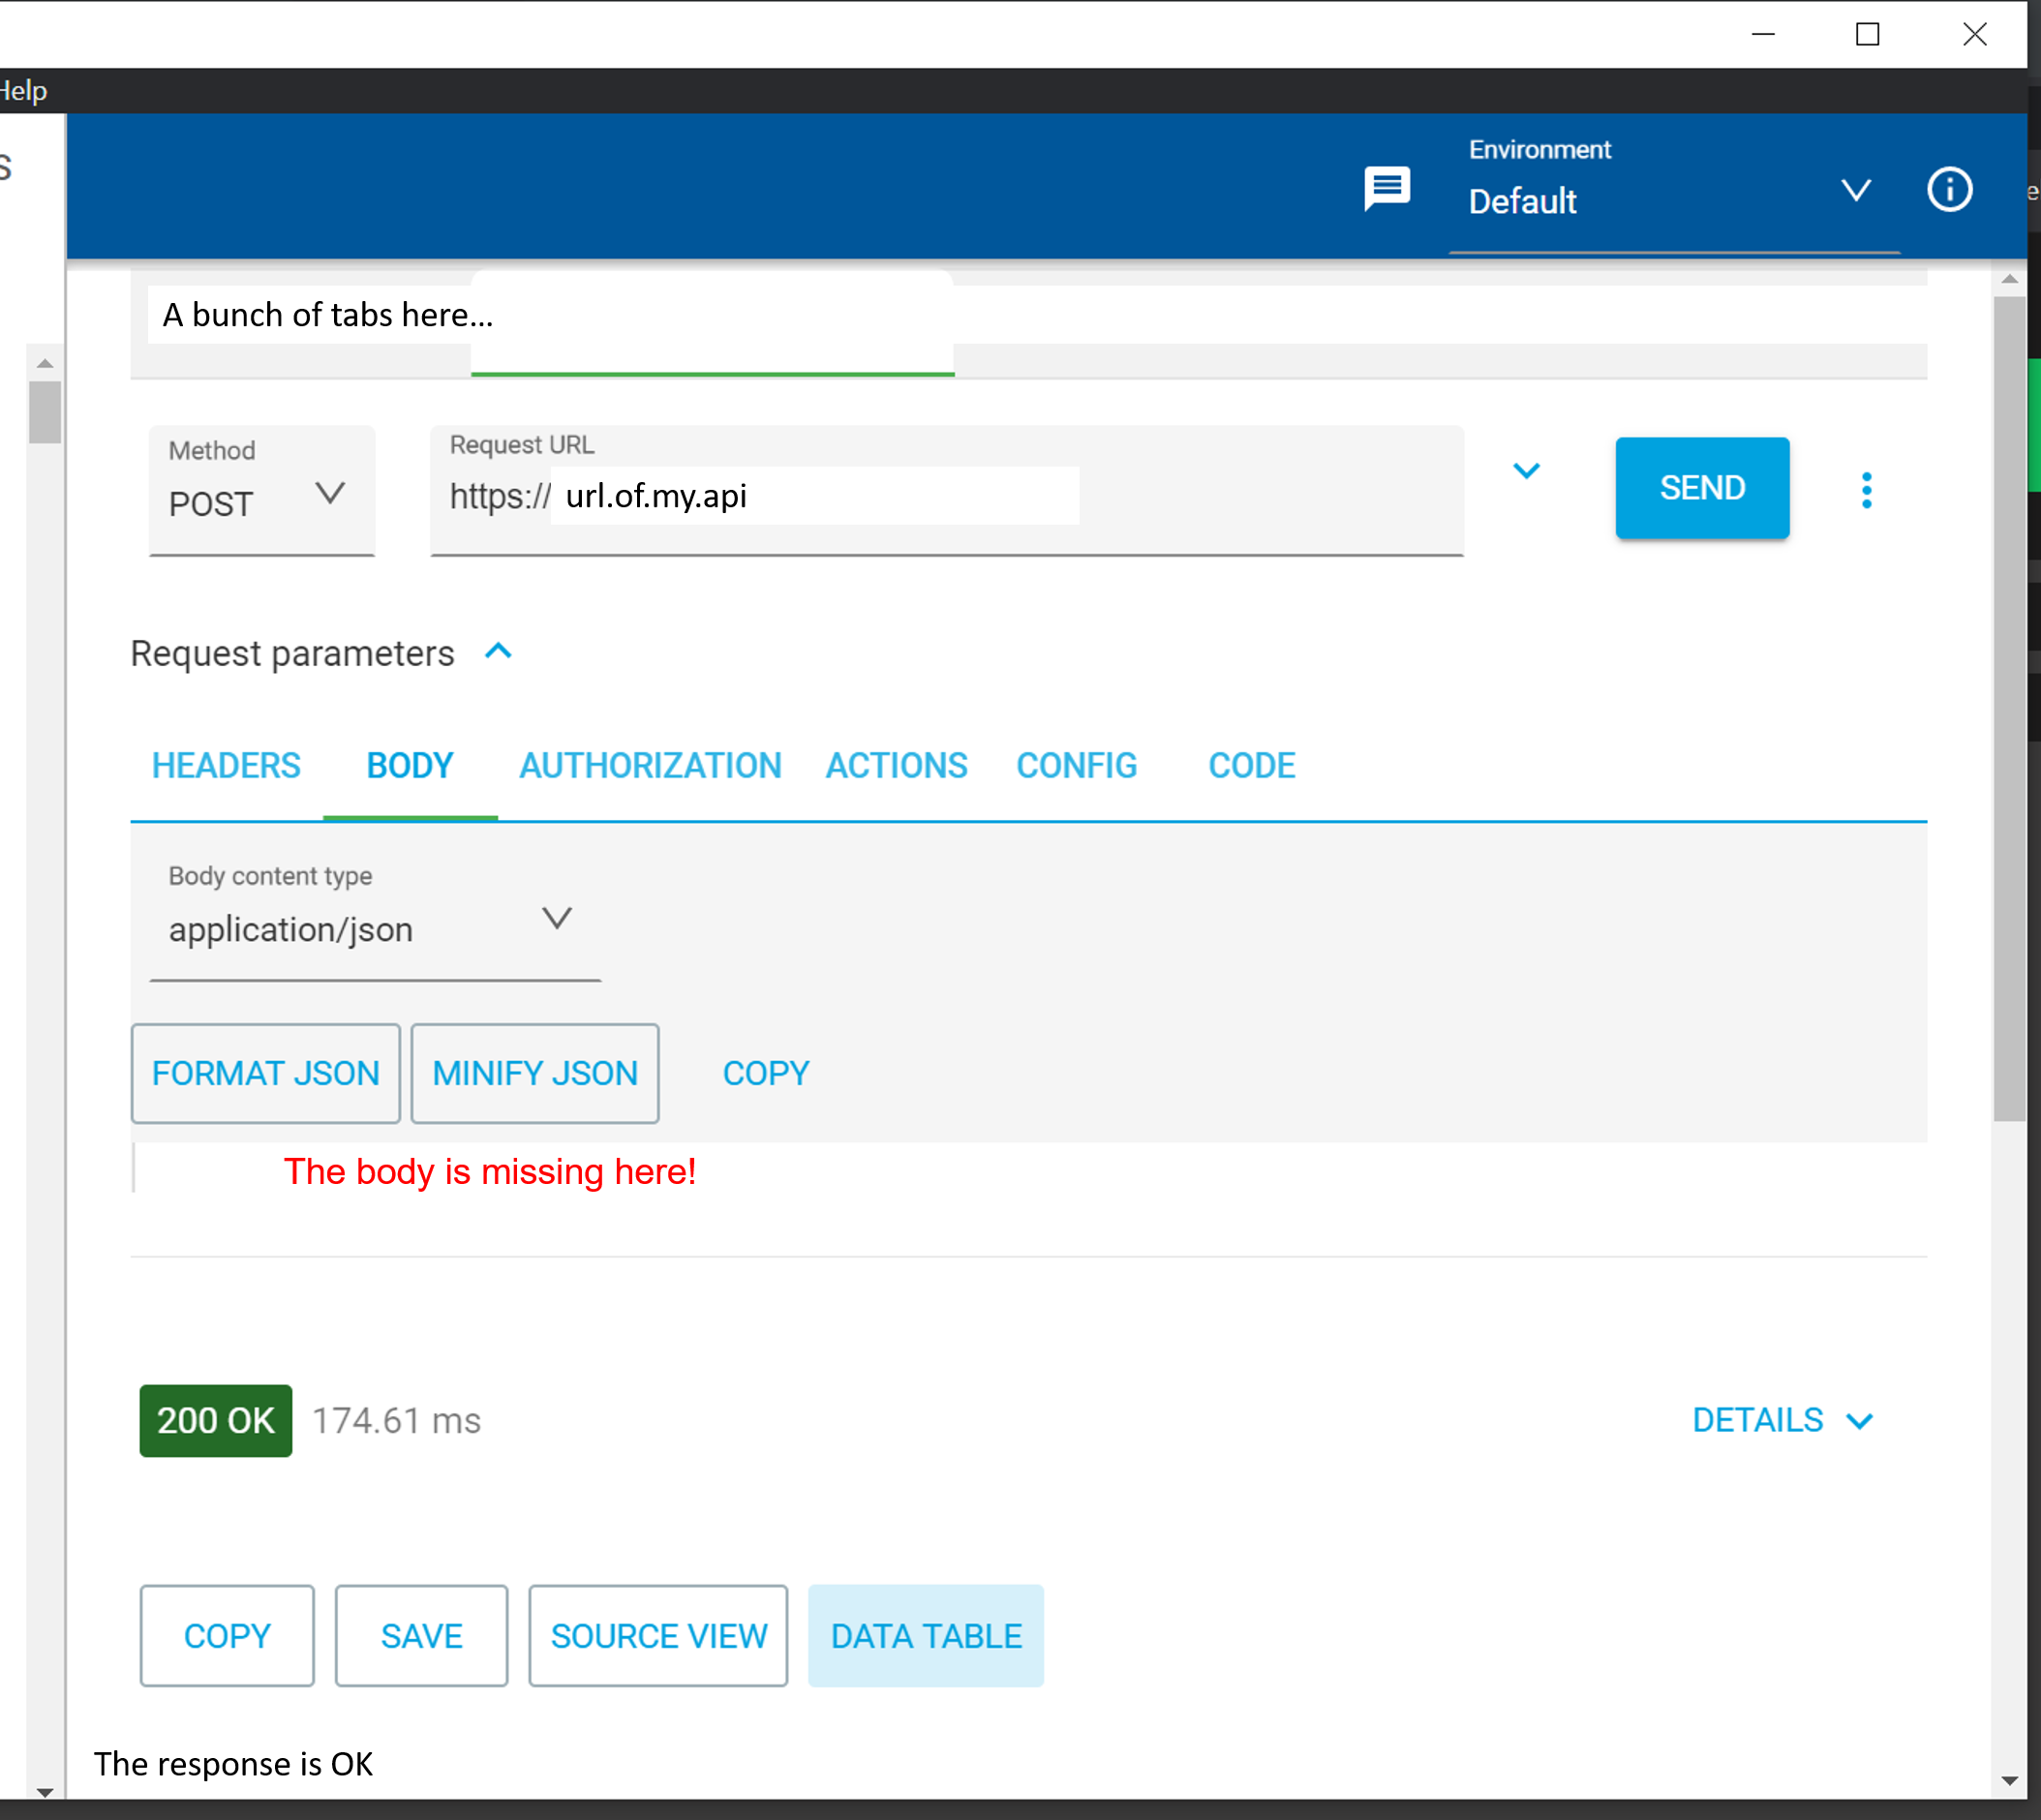Open the Method dropdown showing POST
The height and width of the screenshot is (1820, 2041).
pyautogui.click(x=330, y=492)
